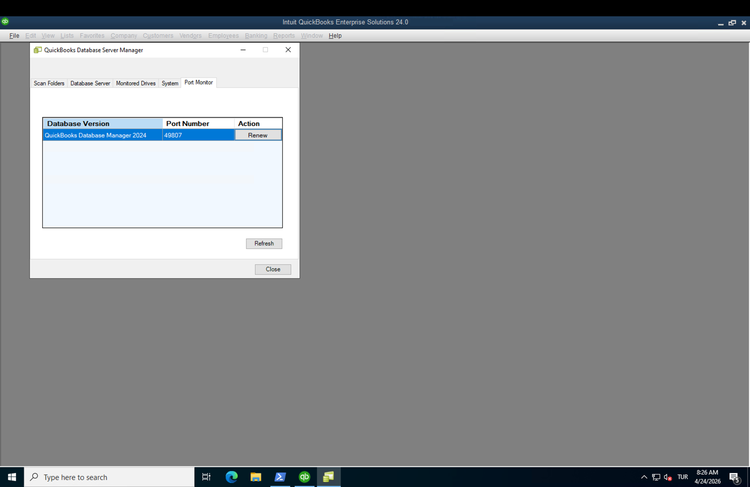Open Task View on the taskbar
750x487 pixels.
coord(206,477)
